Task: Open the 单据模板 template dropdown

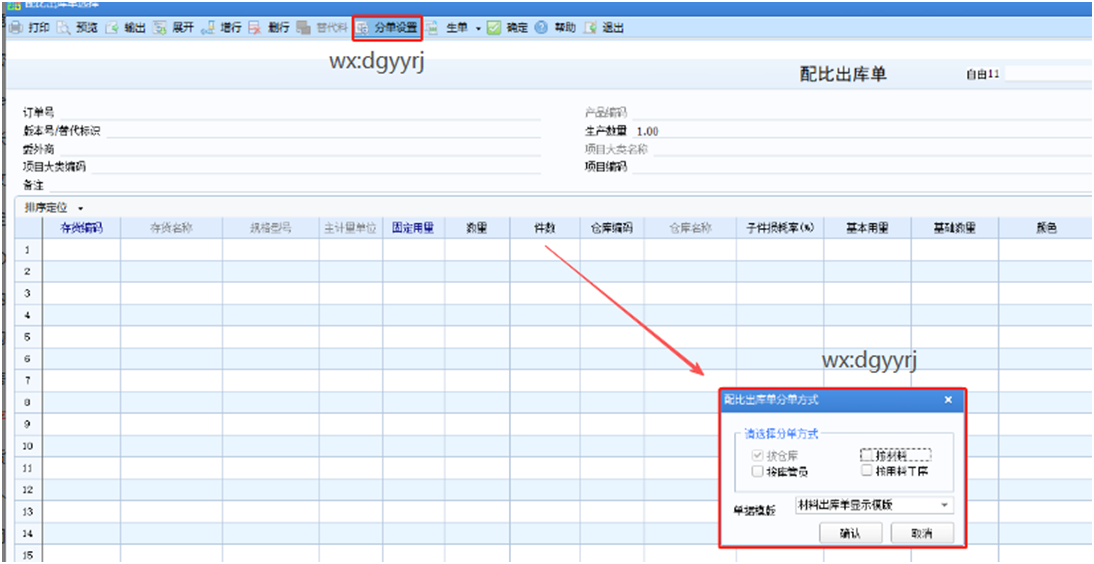Action: (x=944, y=505)
